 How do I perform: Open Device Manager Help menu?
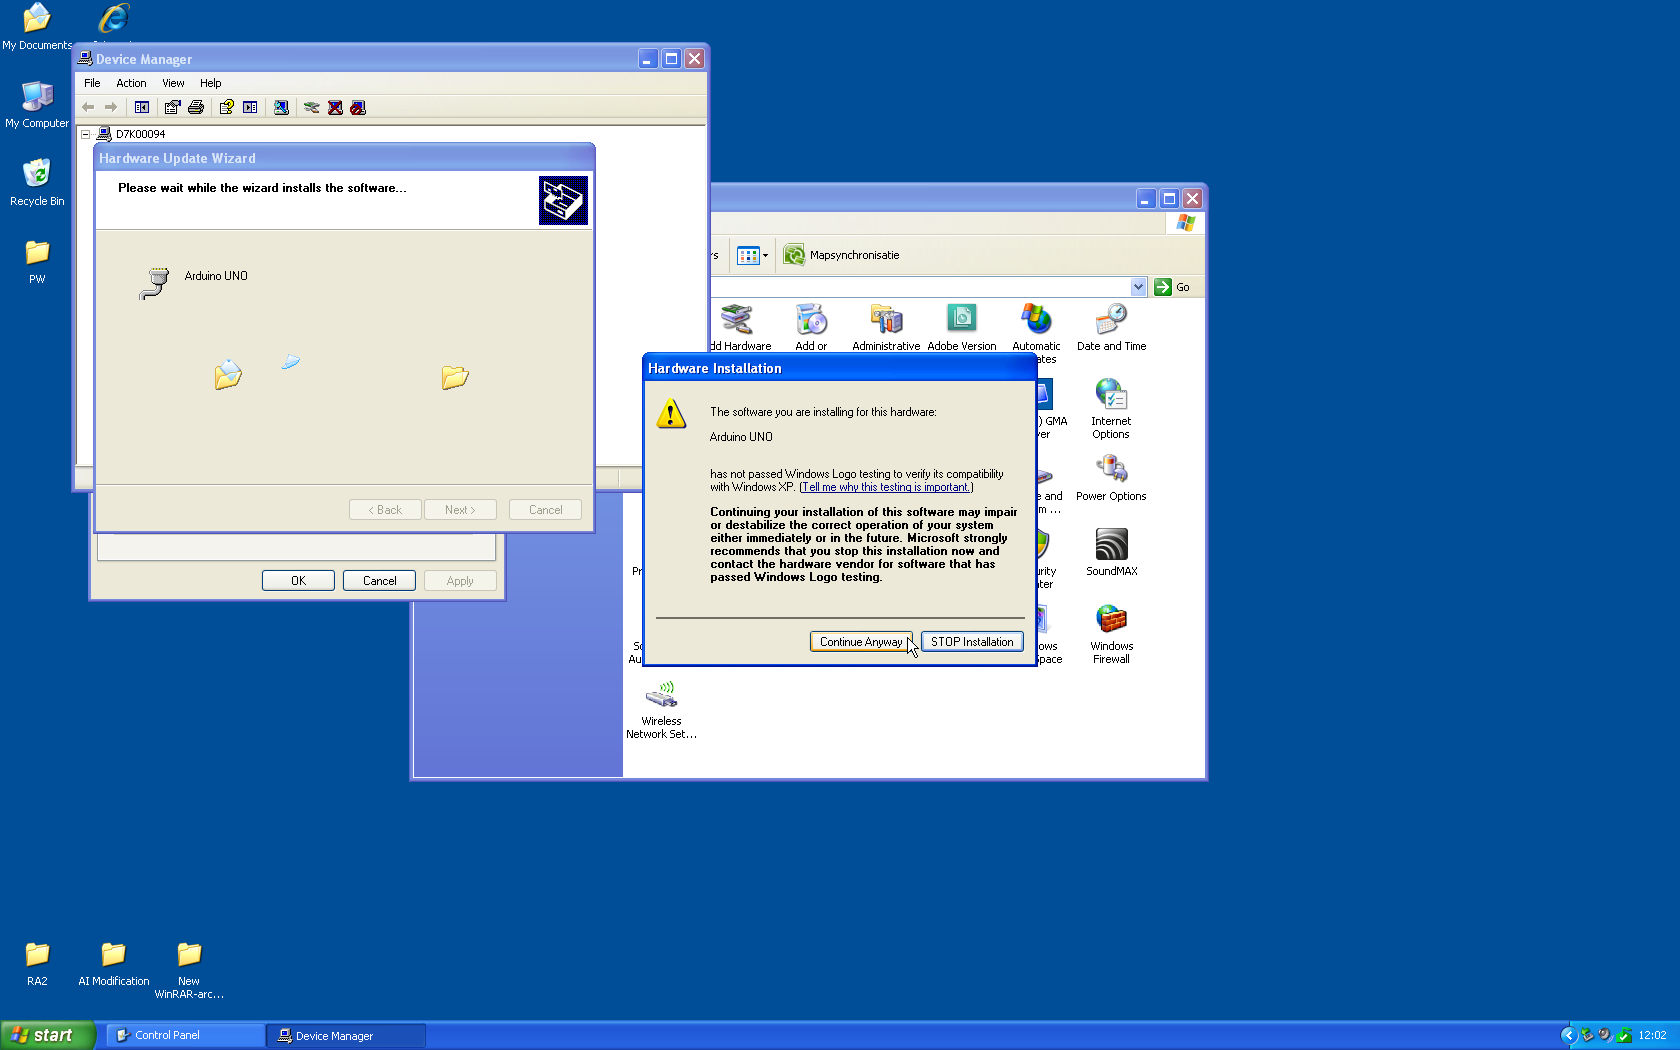[x=210, y=83]
